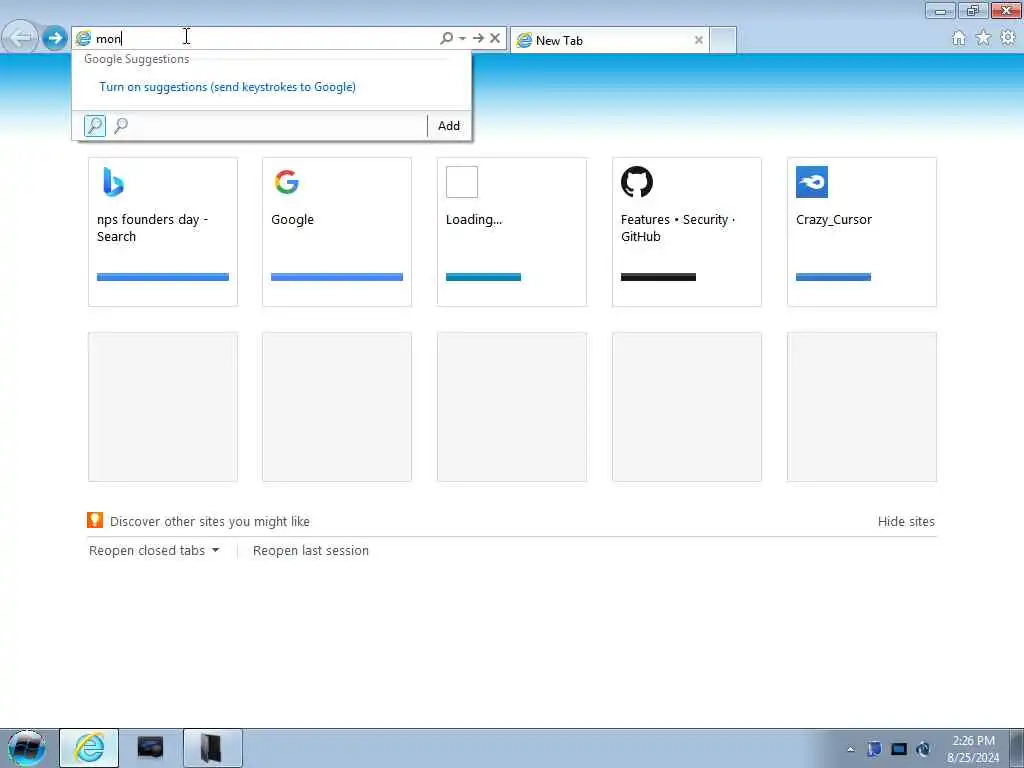Viewport: 1024px width, 768px height.
Task: Click the orange lightbulb discover icon
Action: (95, 520)
